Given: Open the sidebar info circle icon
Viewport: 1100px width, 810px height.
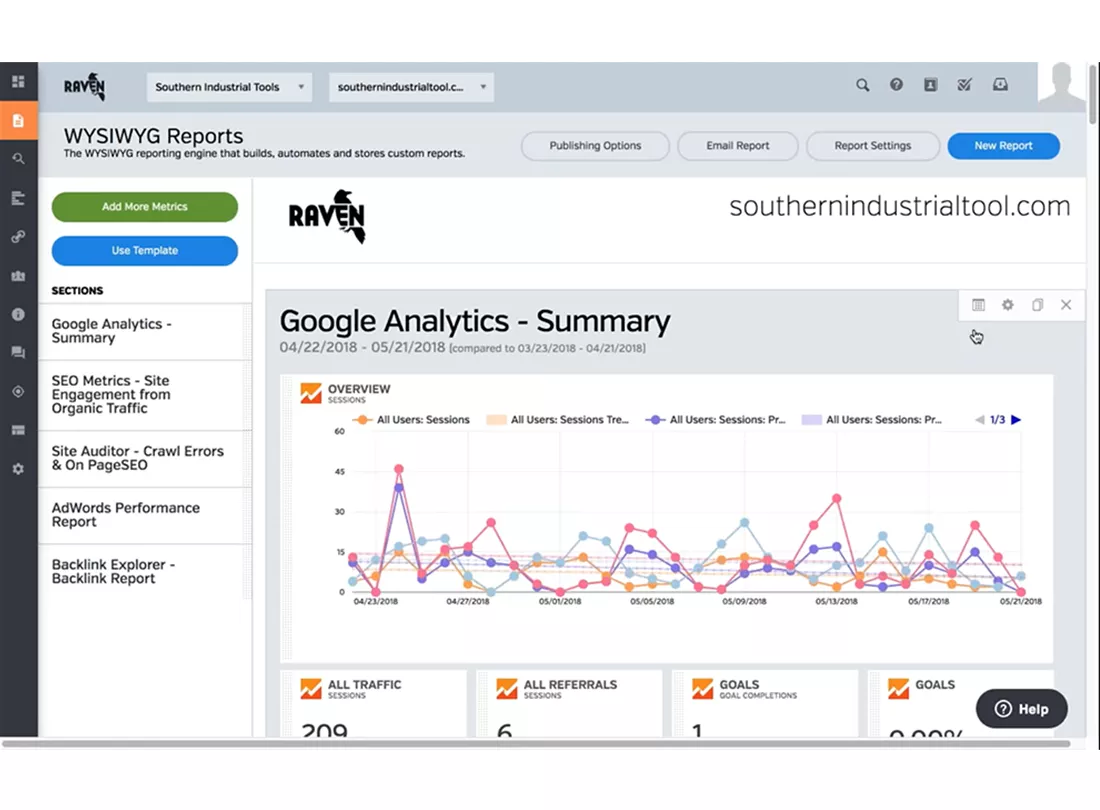Looking at the screenshot, I should [x=18, y=314].
